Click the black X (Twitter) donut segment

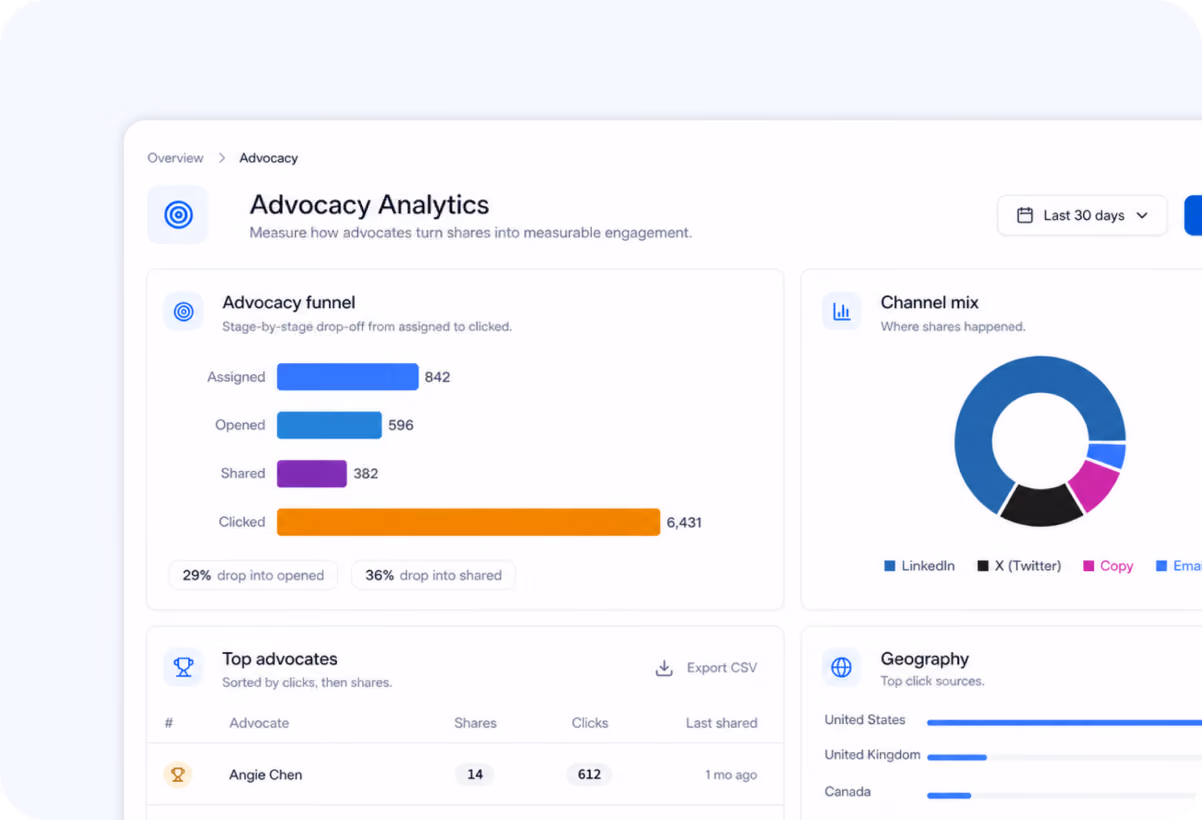point(1040,506)
